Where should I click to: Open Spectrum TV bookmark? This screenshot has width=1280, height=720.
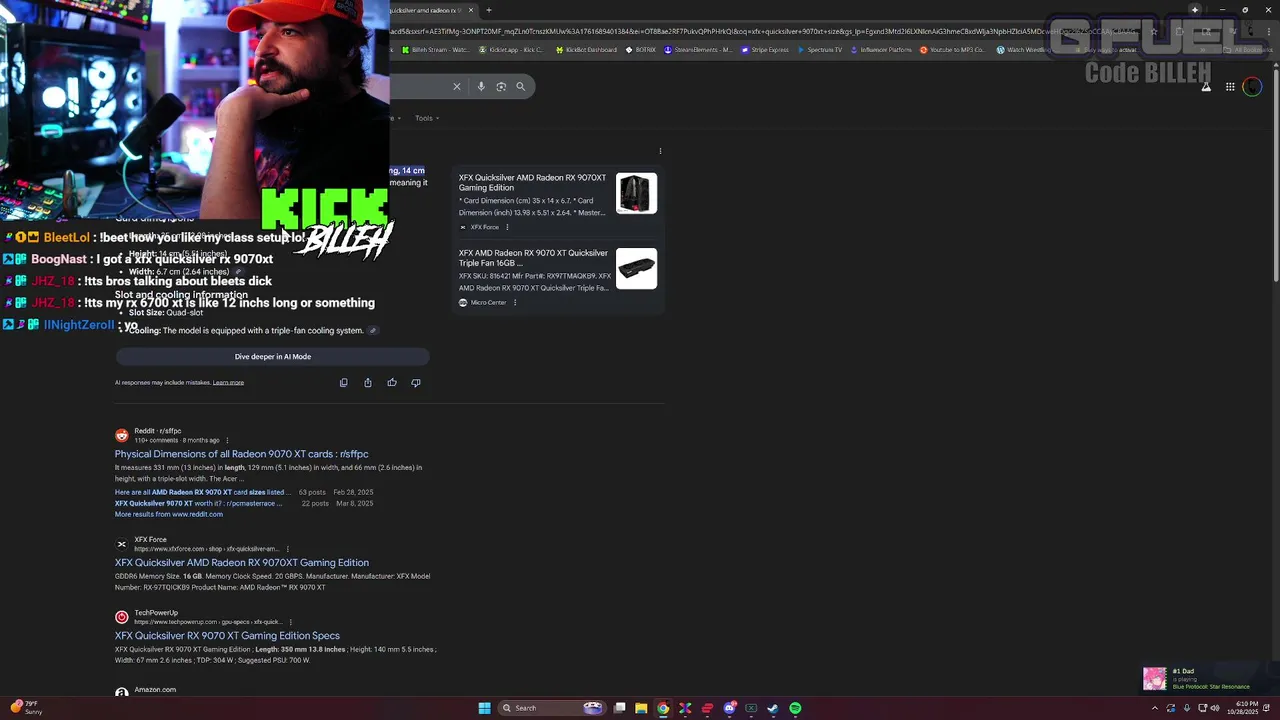click(x=820, y=49)
